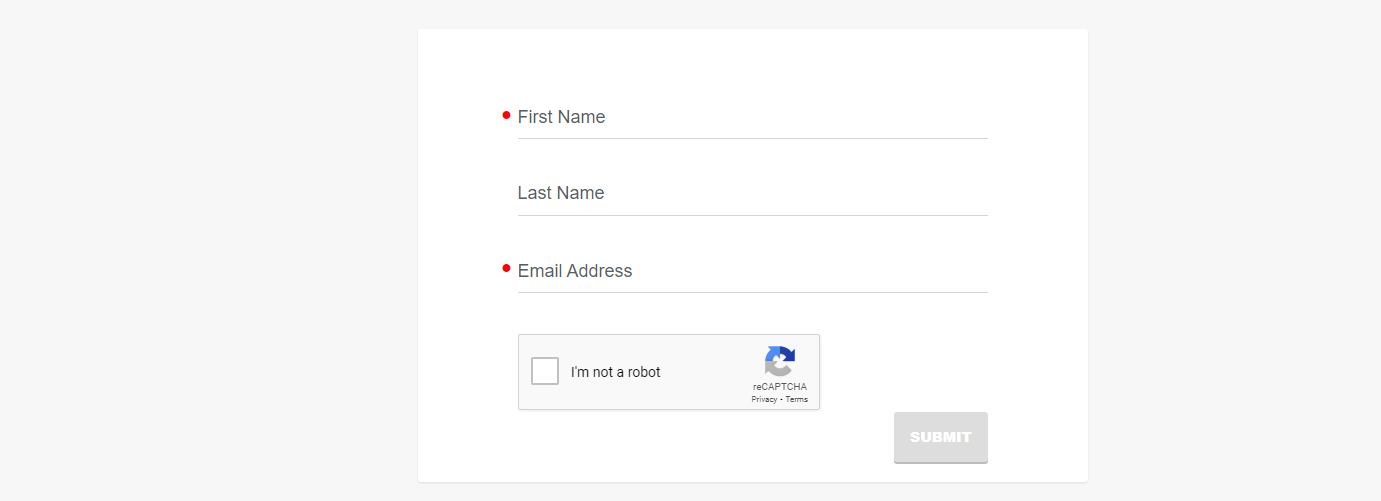1381x501 pixels.
Task: Open the reCAPTCHA Terms link
Action: point(796,399)
